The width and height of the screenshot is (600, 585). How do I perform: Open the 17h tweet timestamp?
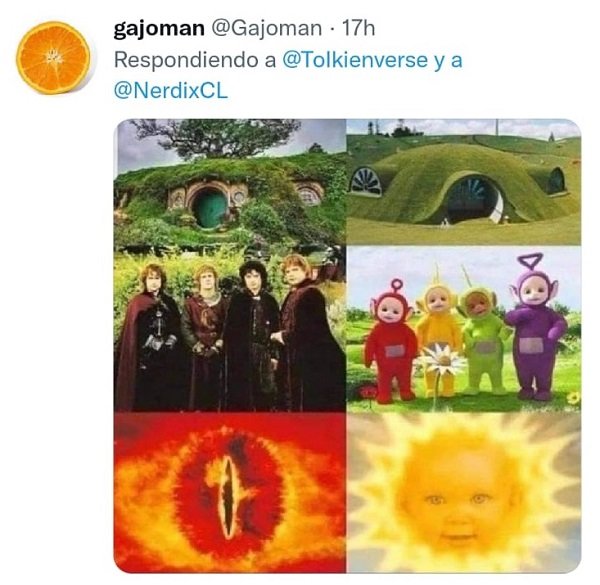pyautogui.click(x=358, y=28)
